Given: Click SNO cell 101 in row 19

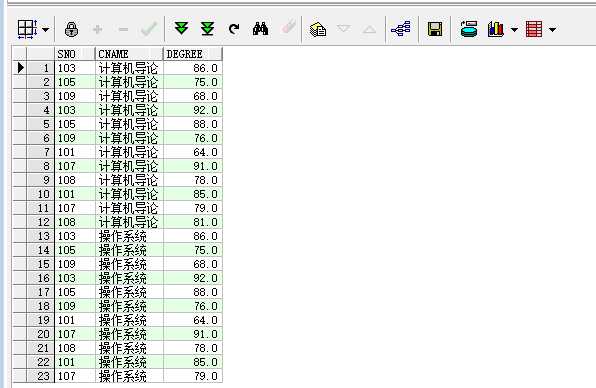Looking at the screenshot, I should coord(75,320).
